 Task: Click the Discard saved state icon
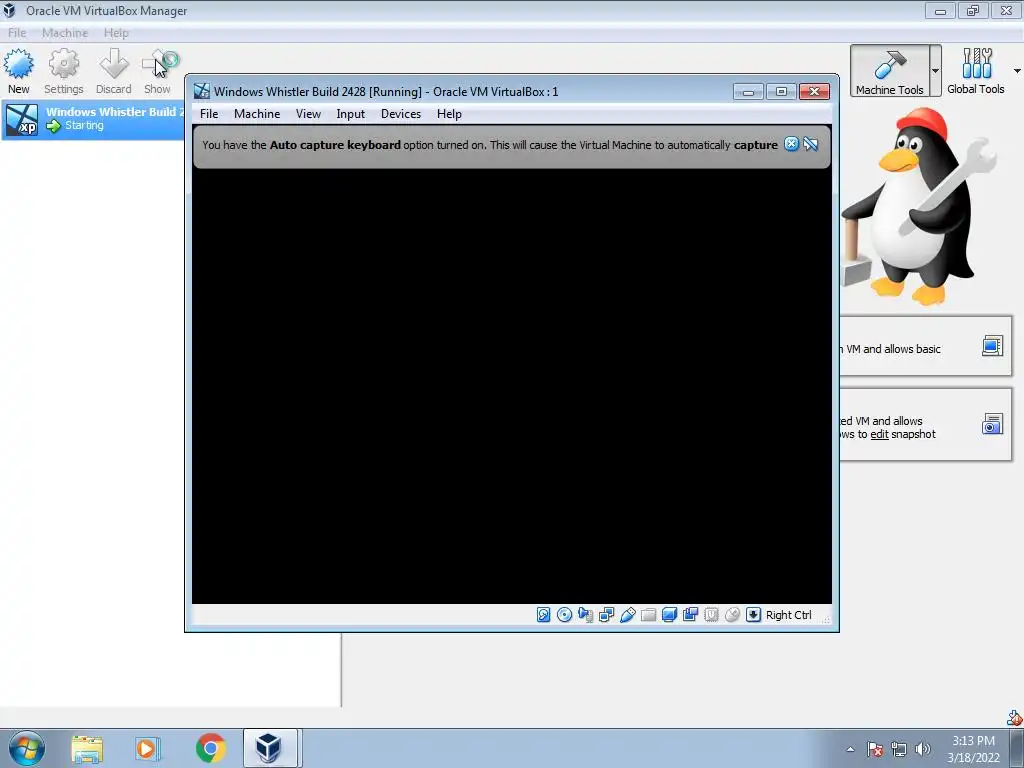(114, 65)
